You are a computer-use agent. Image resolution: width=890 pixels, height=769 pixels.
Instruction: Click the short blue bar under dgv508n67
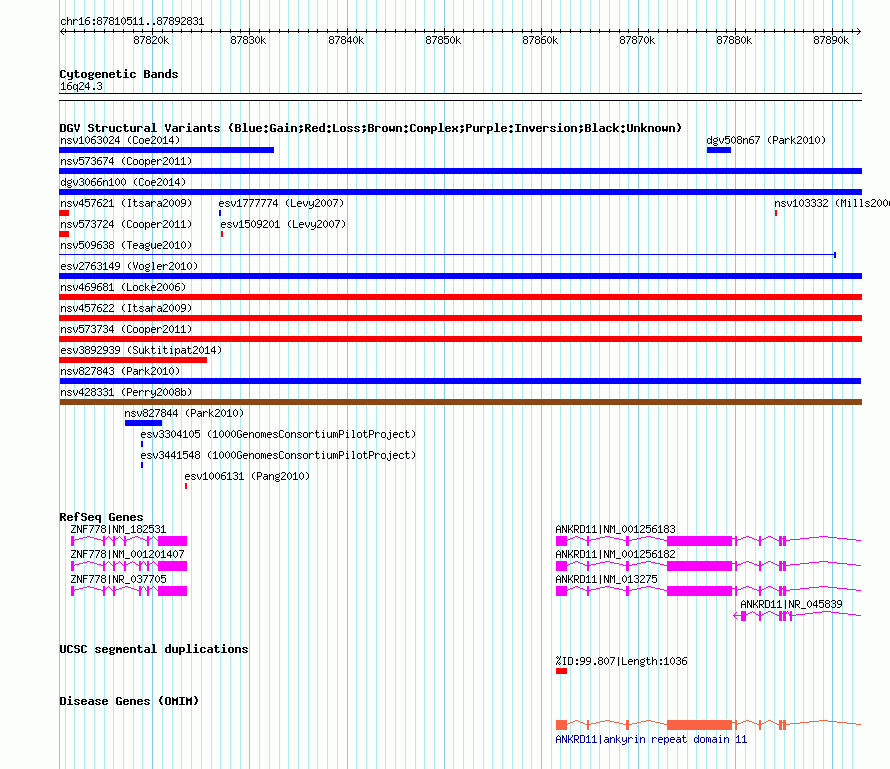click(x=719, y=150)
